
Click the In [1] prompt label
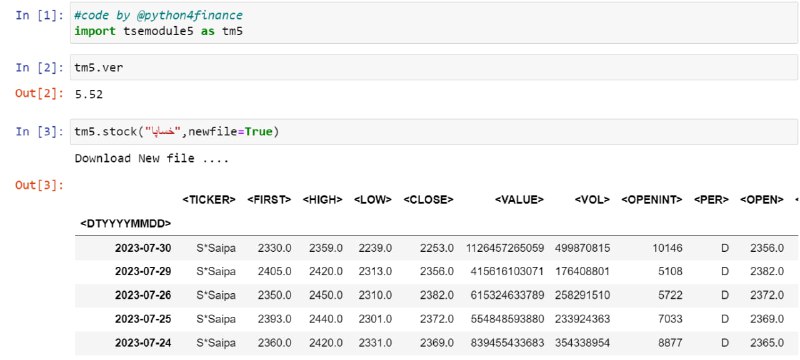point(39,15)
